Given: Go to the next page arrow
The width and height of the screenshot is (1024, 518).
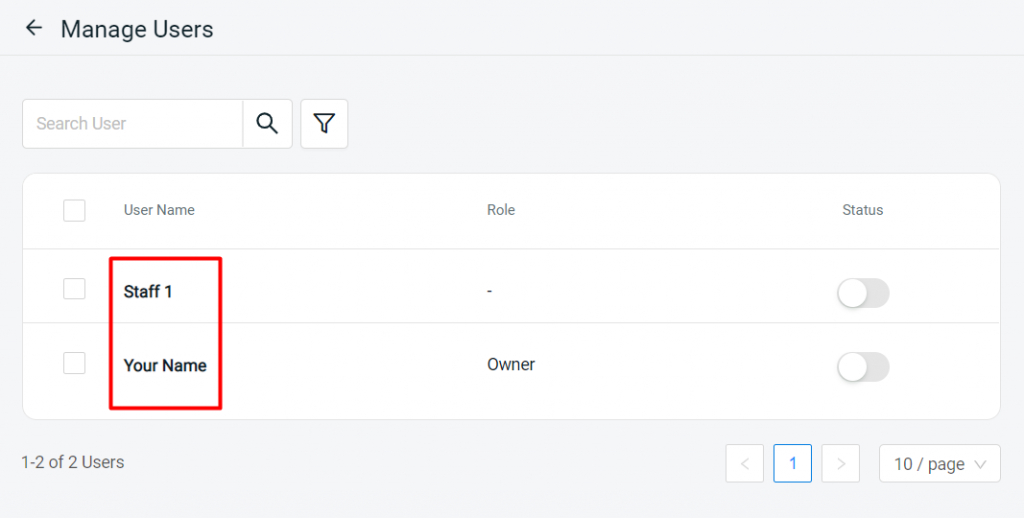Looking at the screenshot, I should coord(840,463).
